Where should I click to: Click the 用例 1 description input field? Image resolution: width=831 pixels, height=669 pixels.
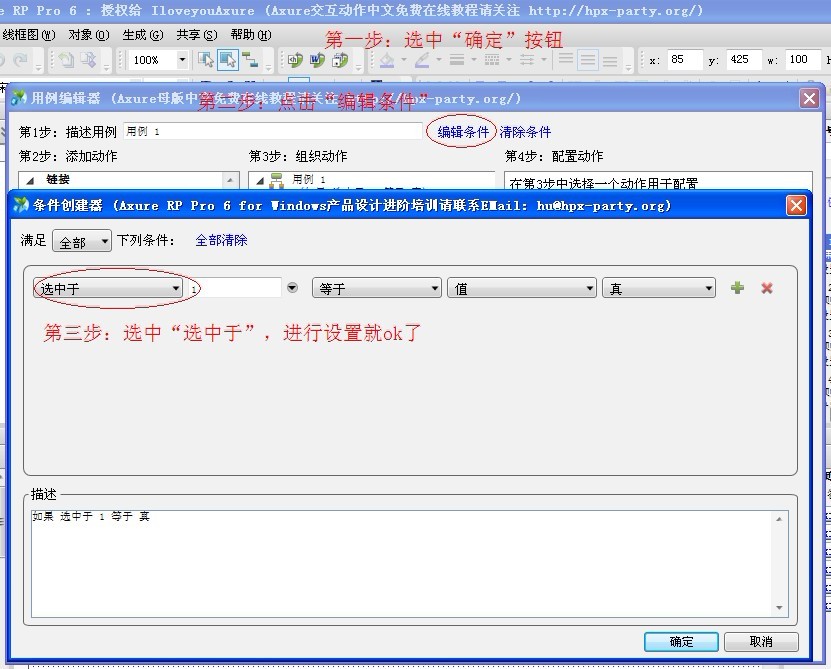point(272,132)
